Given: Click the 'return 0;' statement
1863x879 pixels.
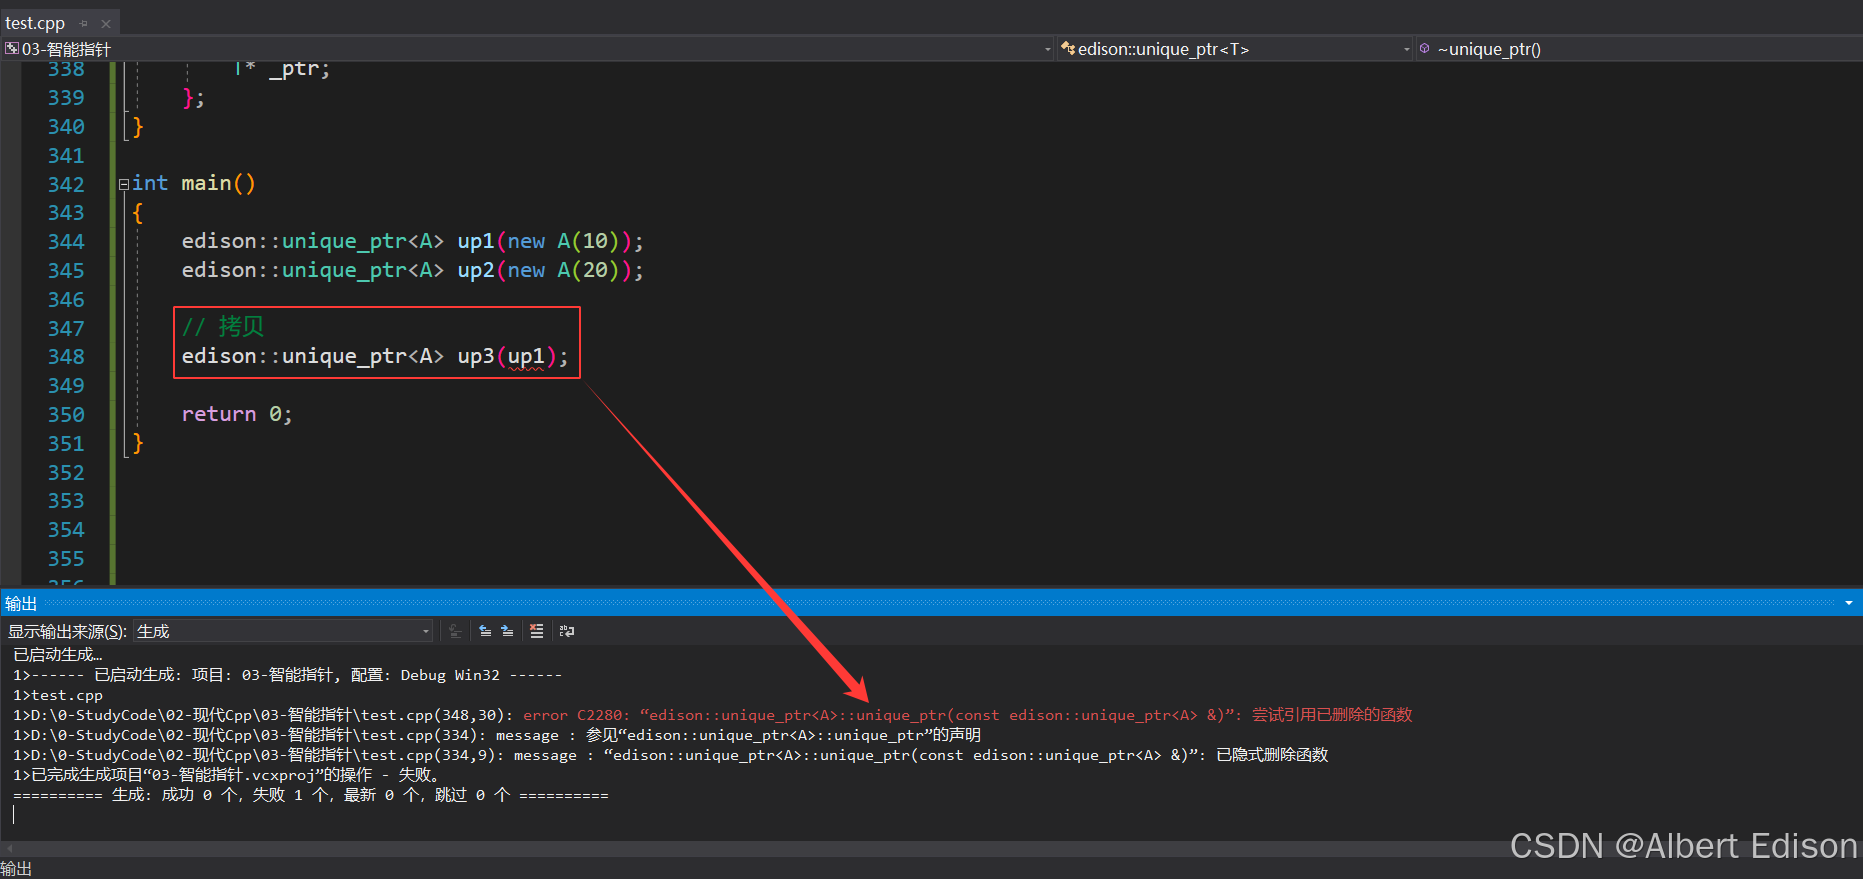Looking at the screenshot, I should click(x=237, y=414).
